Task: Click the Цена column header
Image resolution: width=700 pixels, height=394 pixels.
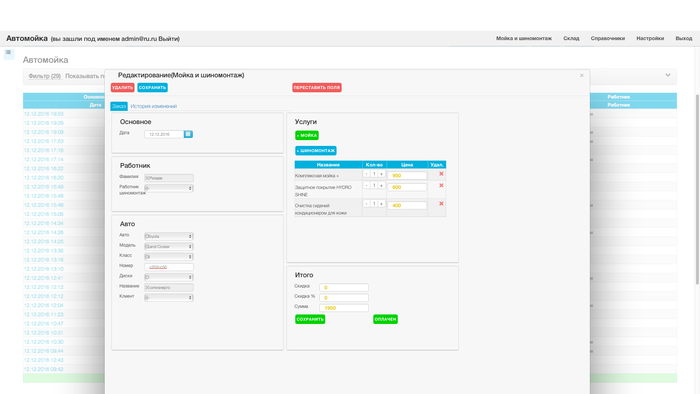Action: (x=407, y=165)
